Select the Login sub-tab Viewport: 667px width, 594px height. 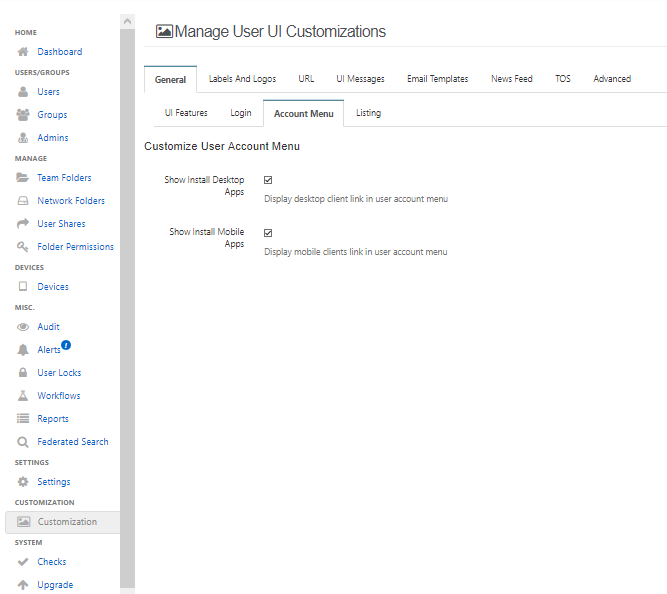tap(240, 113)
